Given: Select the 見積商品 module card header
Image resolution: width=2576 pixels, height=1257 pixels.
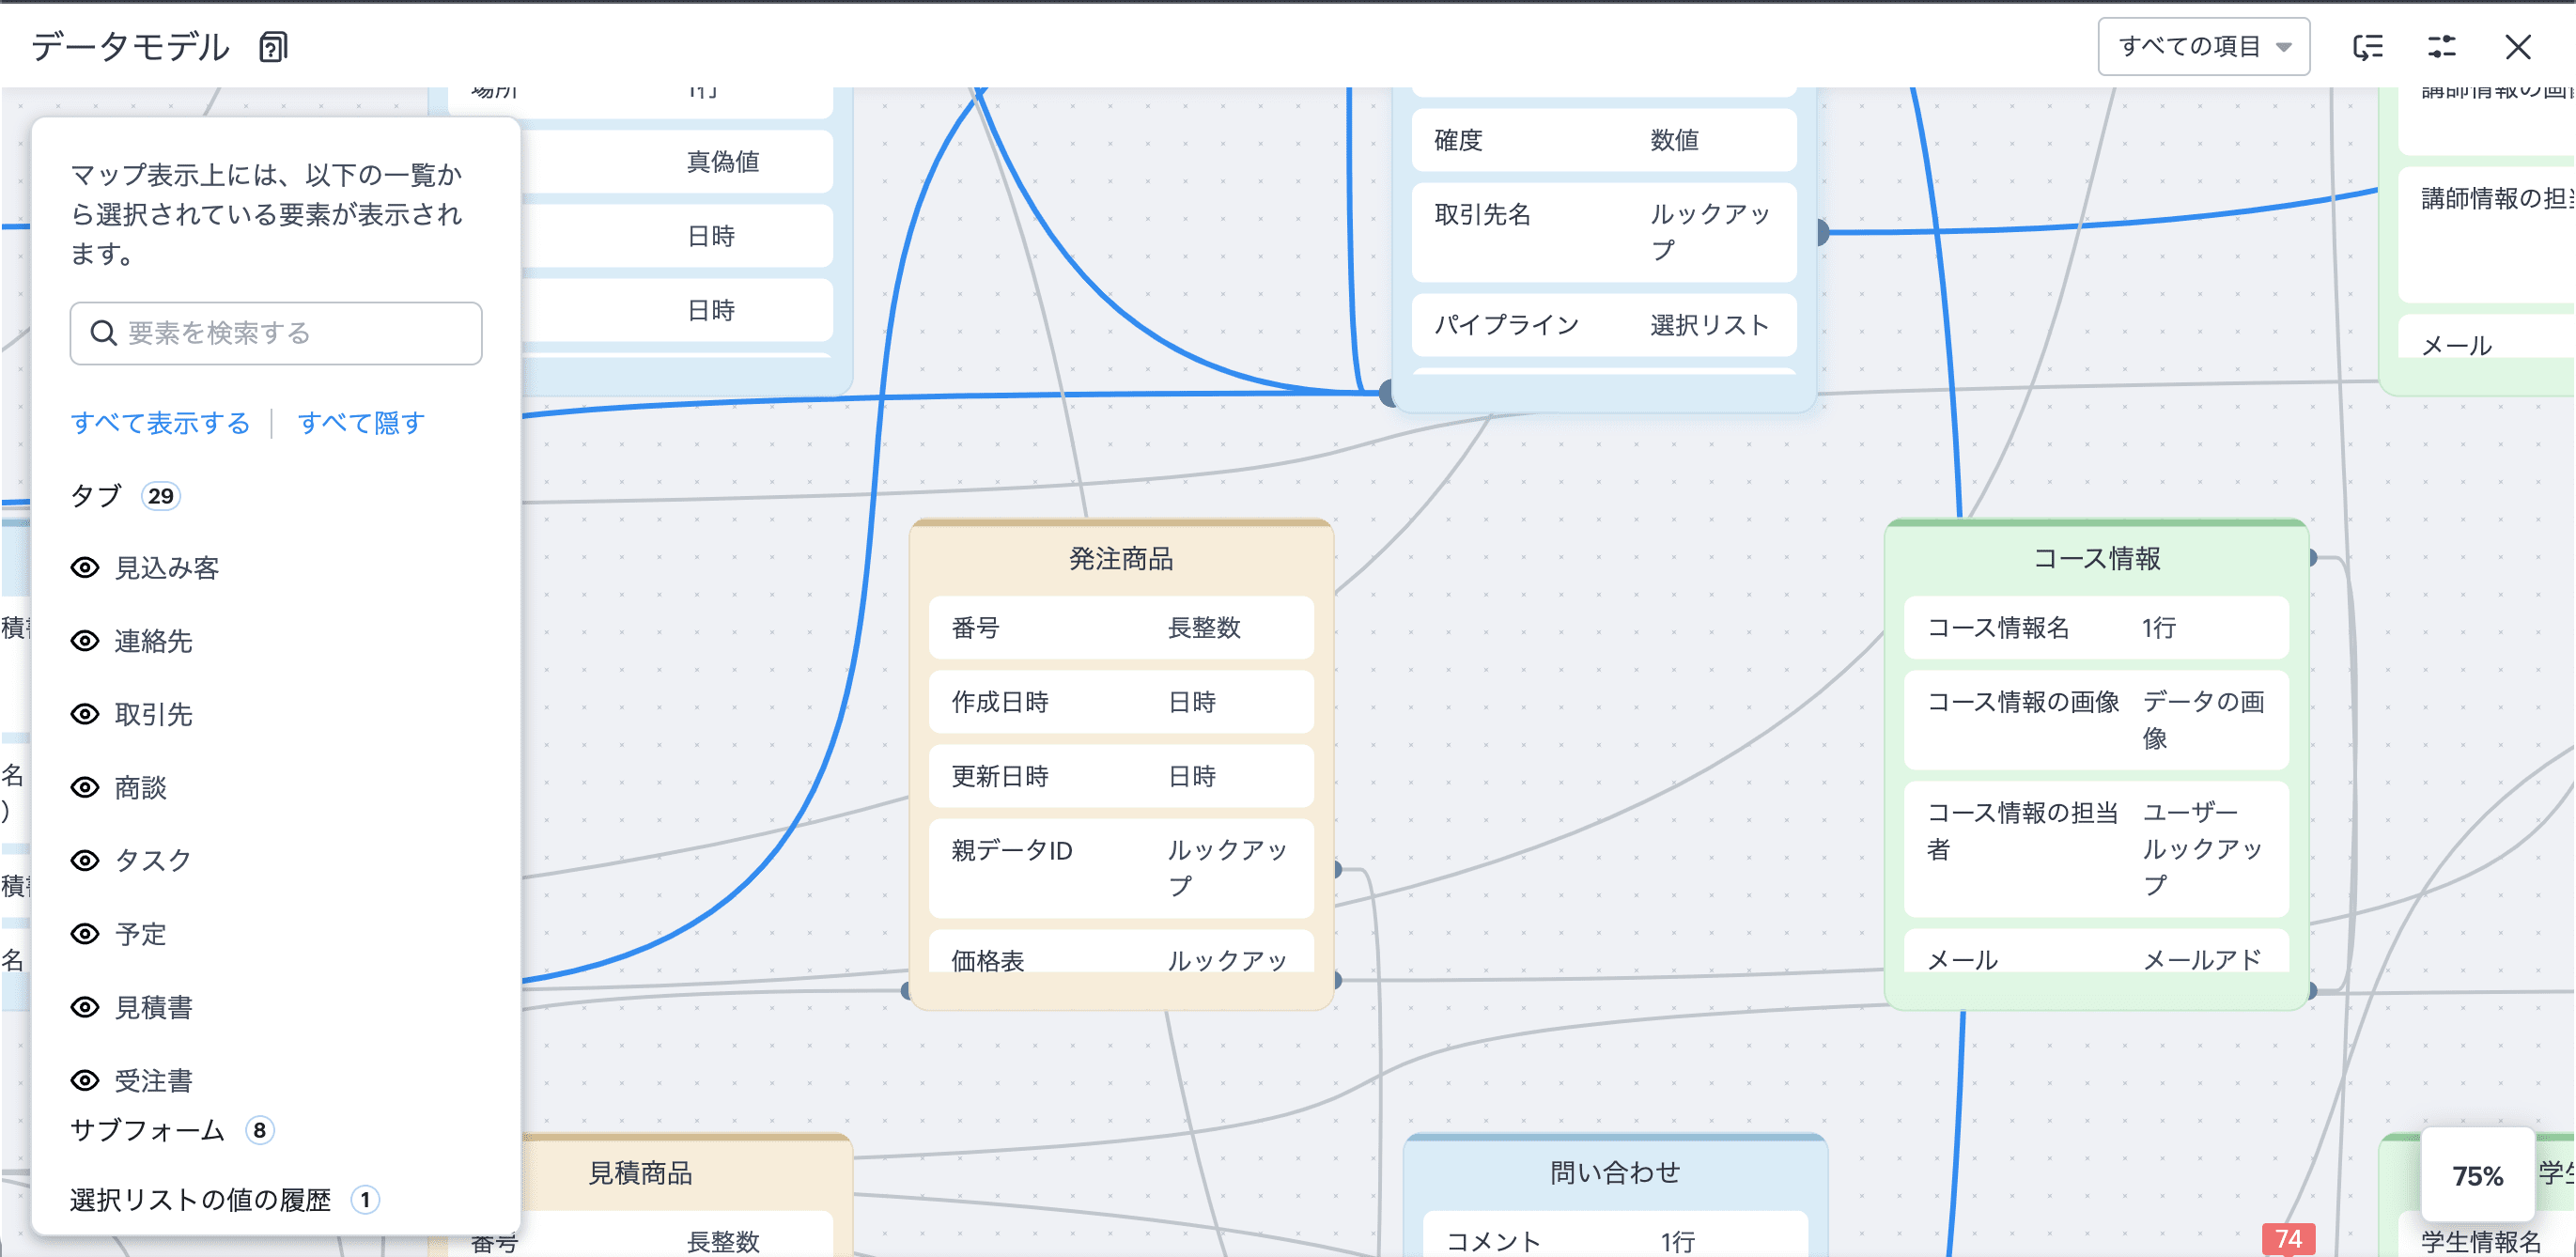Looking at the screenshot, I should tap(640, 1172).
